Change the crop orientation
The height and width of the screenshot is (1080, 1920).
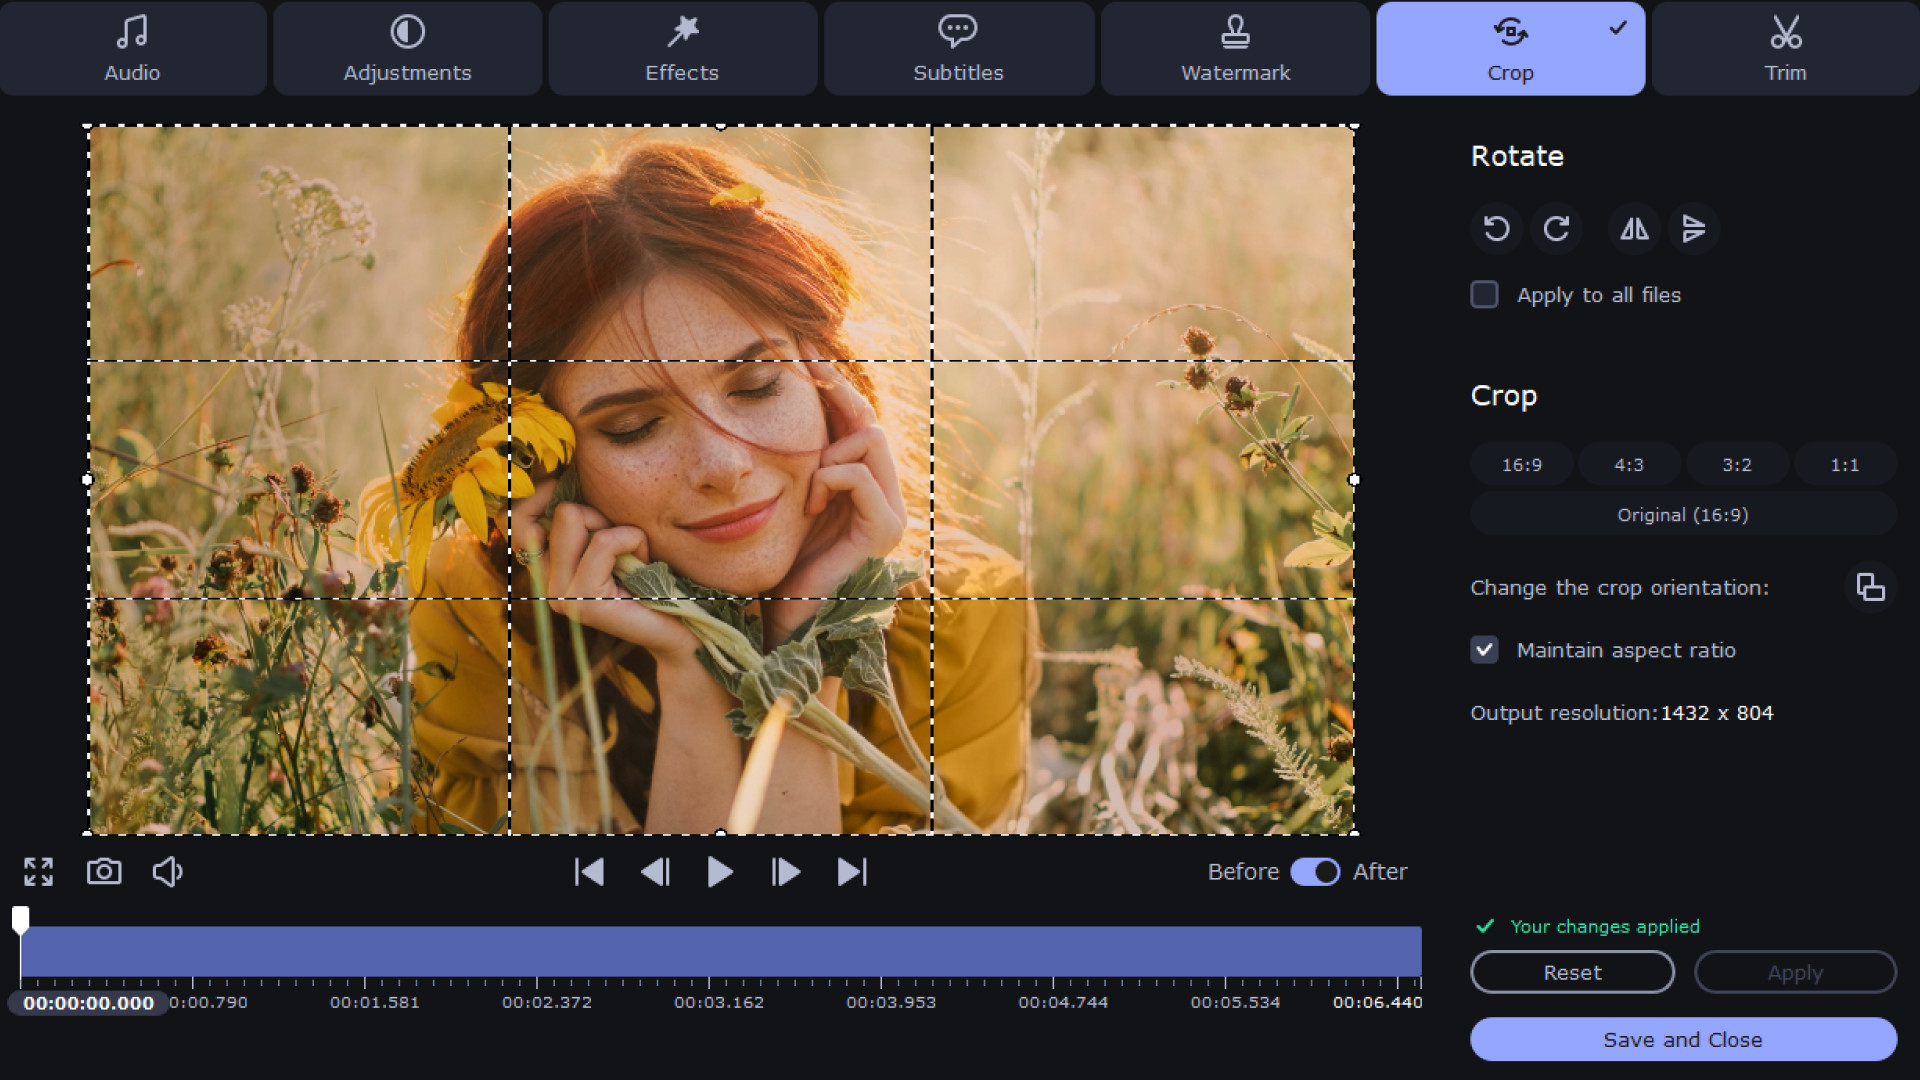click(x=1869, y=587)
